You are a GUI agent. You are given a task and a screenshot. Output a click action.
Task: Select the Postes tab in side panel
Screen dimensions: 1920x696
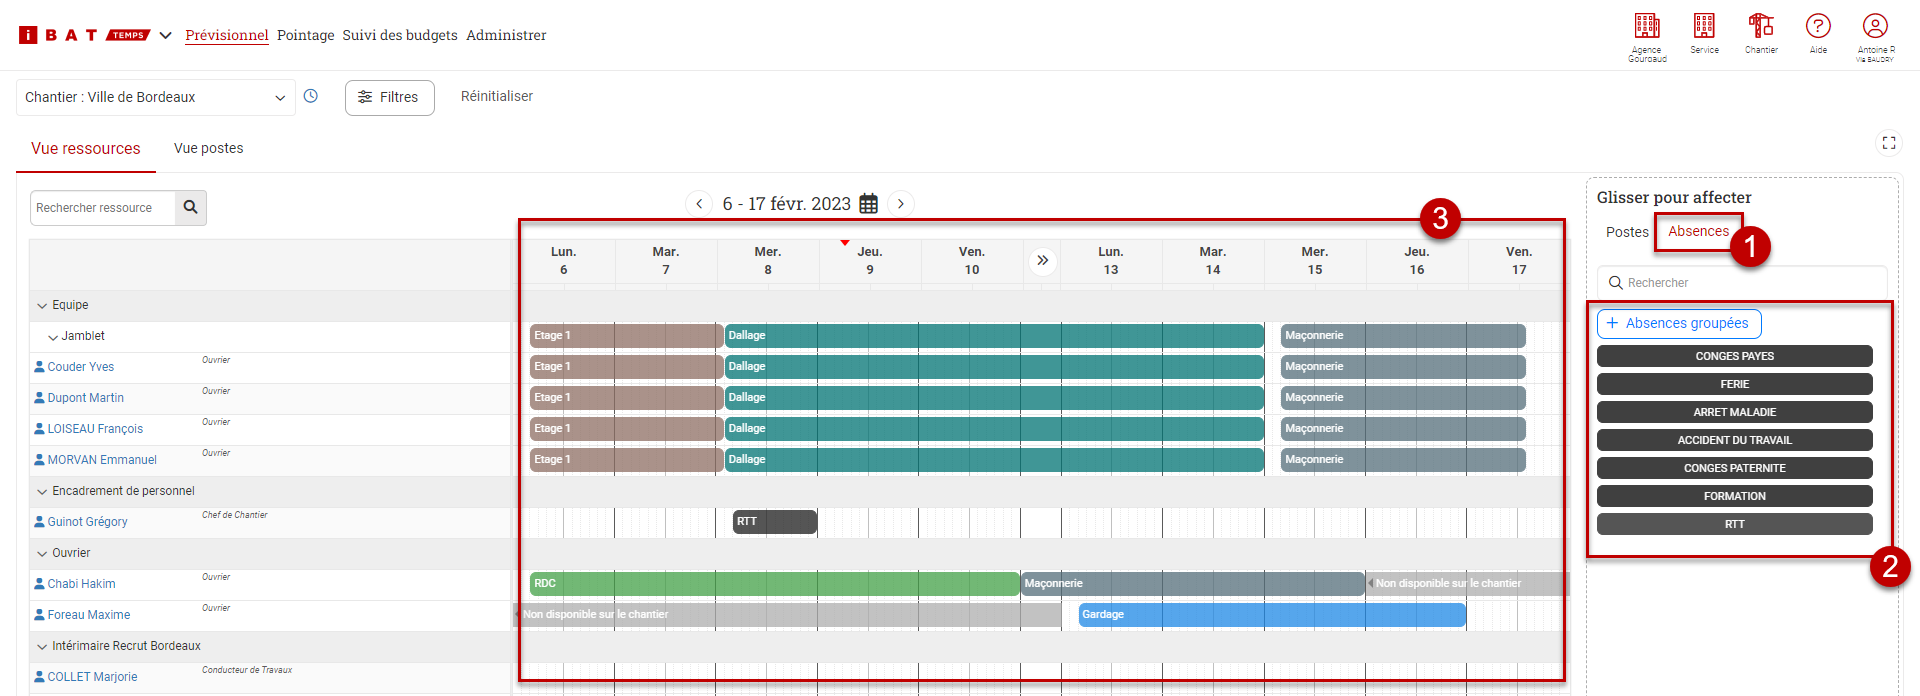coord(1627,232)
